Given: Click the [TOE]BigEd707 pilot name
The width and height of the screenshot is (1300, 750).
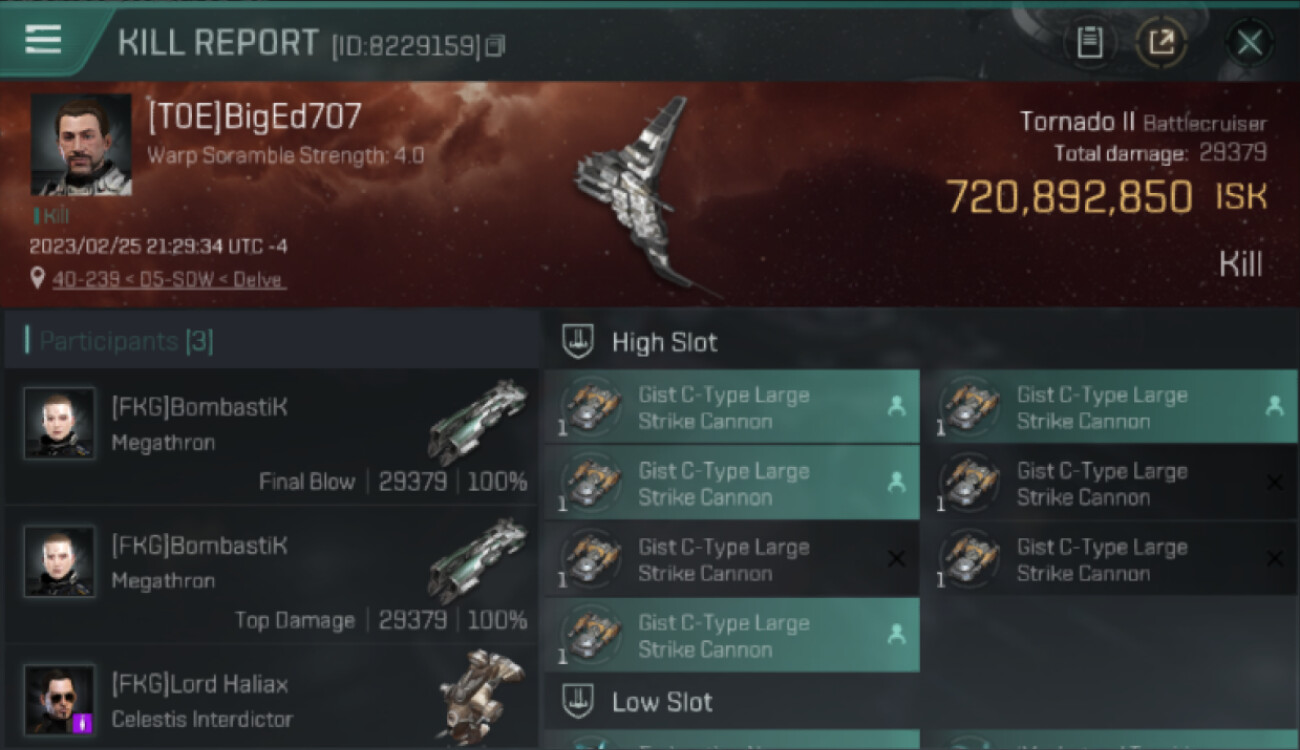Looking at the screenshot, I should click(254, 118).
